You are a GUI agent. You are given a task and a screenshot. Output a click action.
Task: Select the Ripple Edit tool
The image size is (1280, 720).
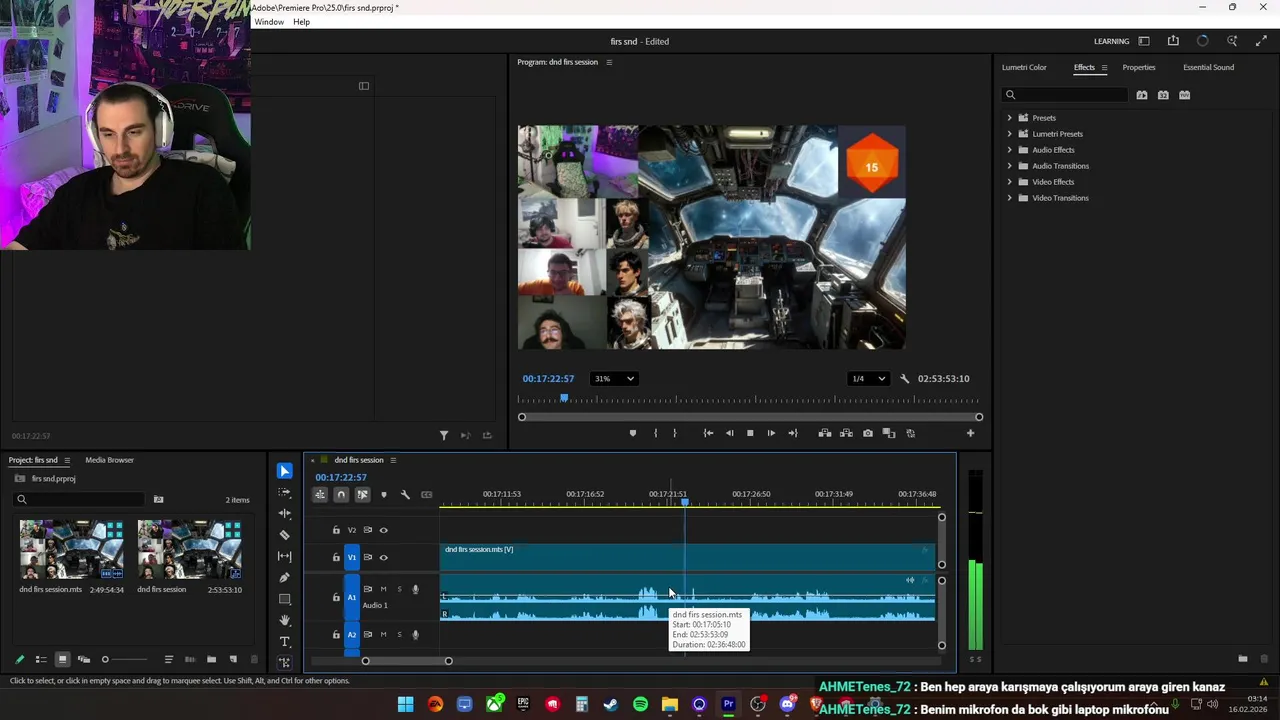tap(285, 513)
